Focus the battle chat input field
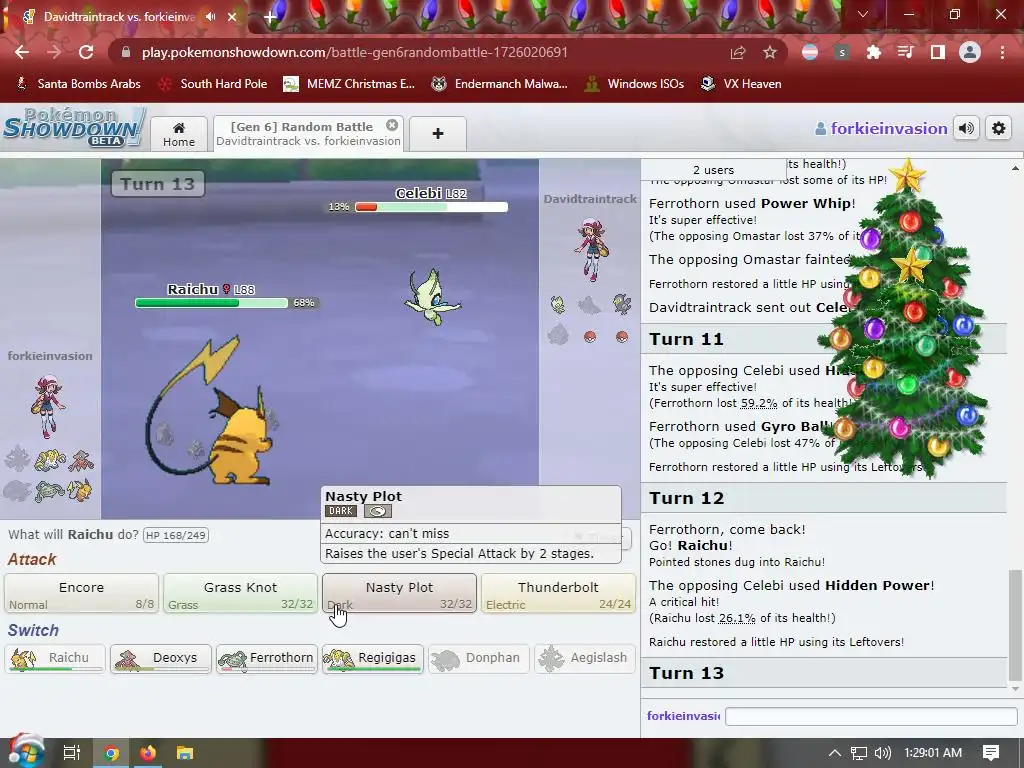This screenshot has height=768, width=1024. pos(872,716)
